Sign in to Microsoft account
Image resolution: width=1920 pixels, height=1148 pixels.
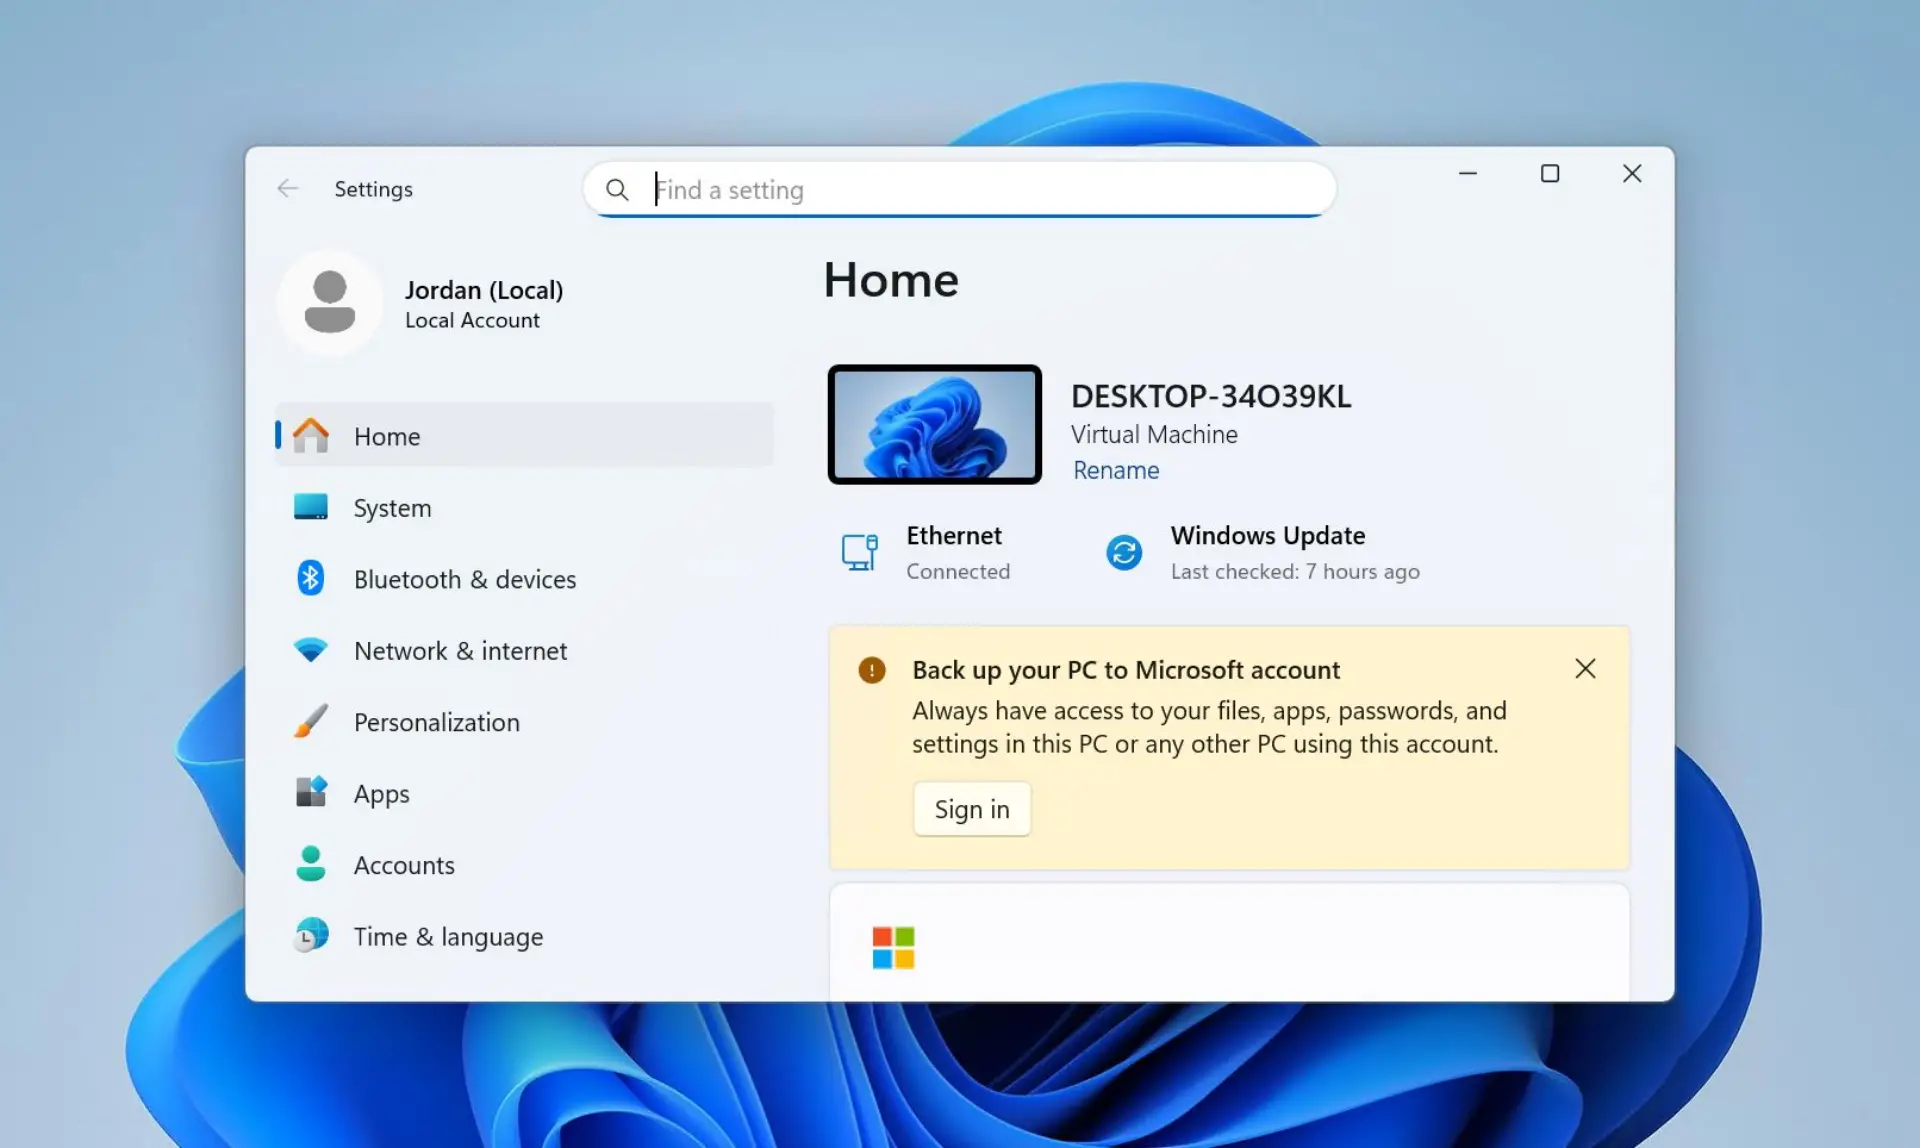click(972, 809)
